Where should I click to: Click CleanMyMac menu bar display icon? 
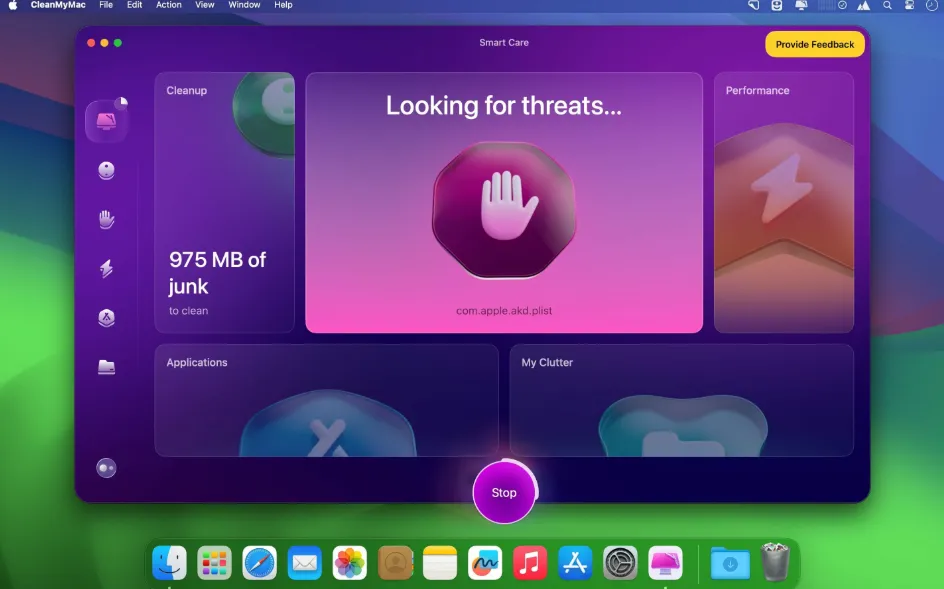801,5
